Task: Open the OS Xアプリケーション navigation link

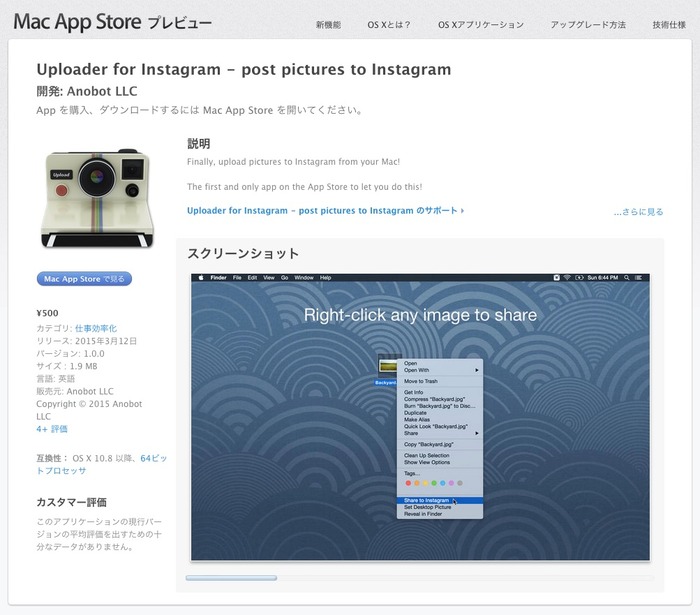Action: [x=480, y=25]
